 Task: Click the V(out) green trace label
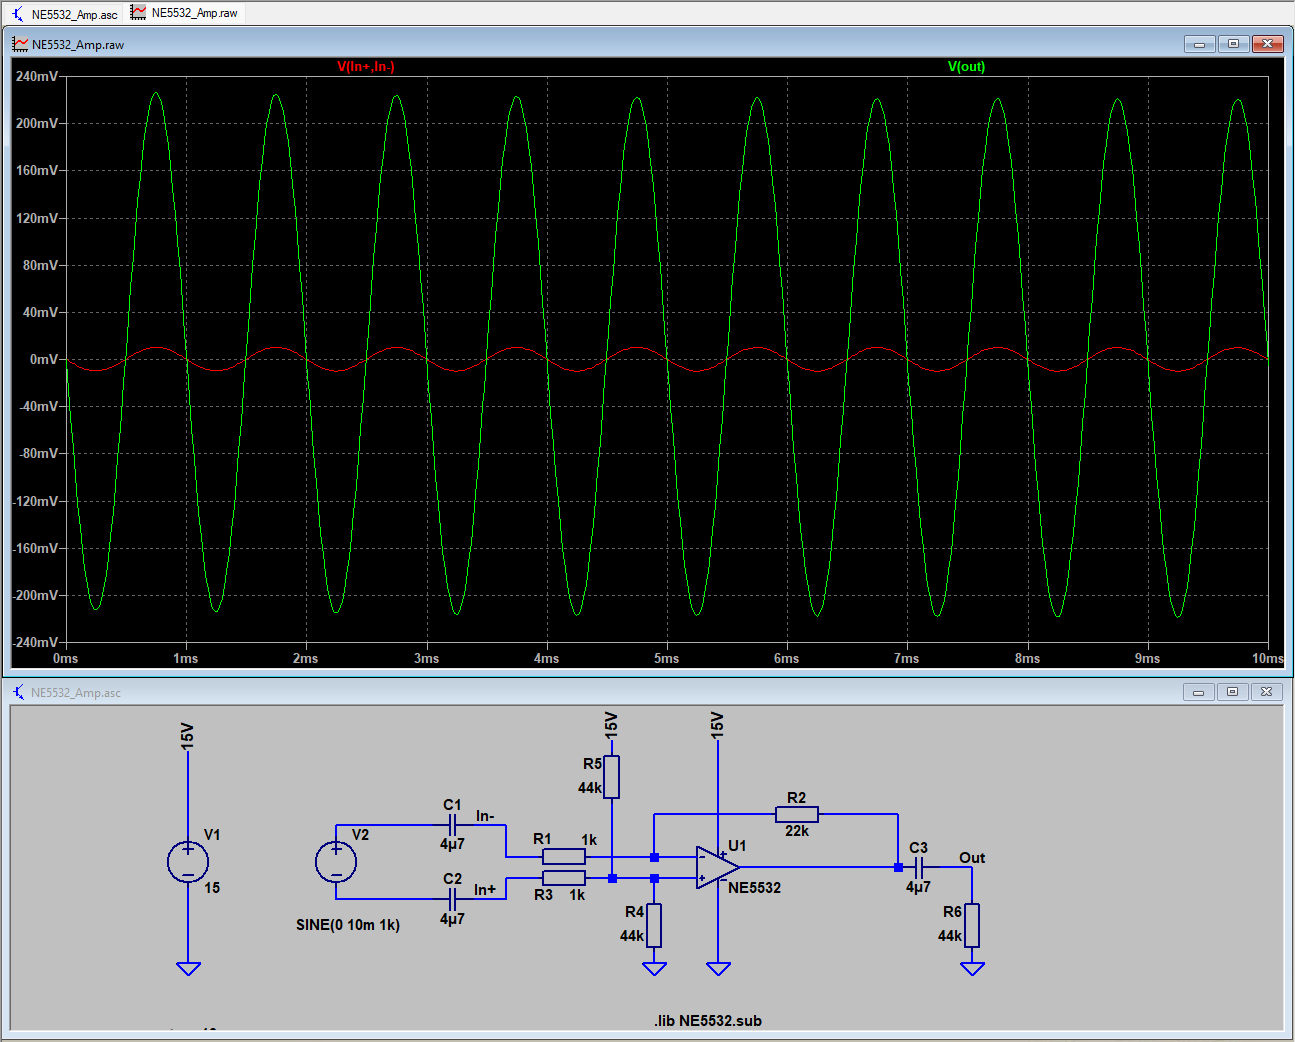pos(966,67)
